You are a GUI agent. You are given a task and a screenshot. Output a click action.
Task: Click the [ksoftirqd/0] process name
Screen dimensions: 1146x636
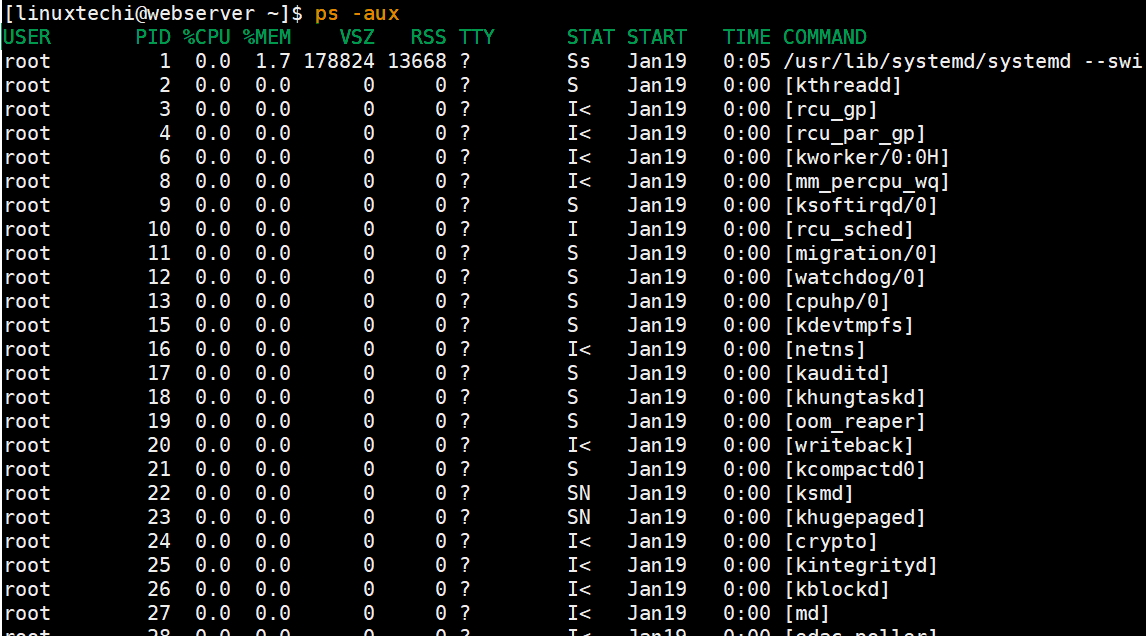coord(860,205)
